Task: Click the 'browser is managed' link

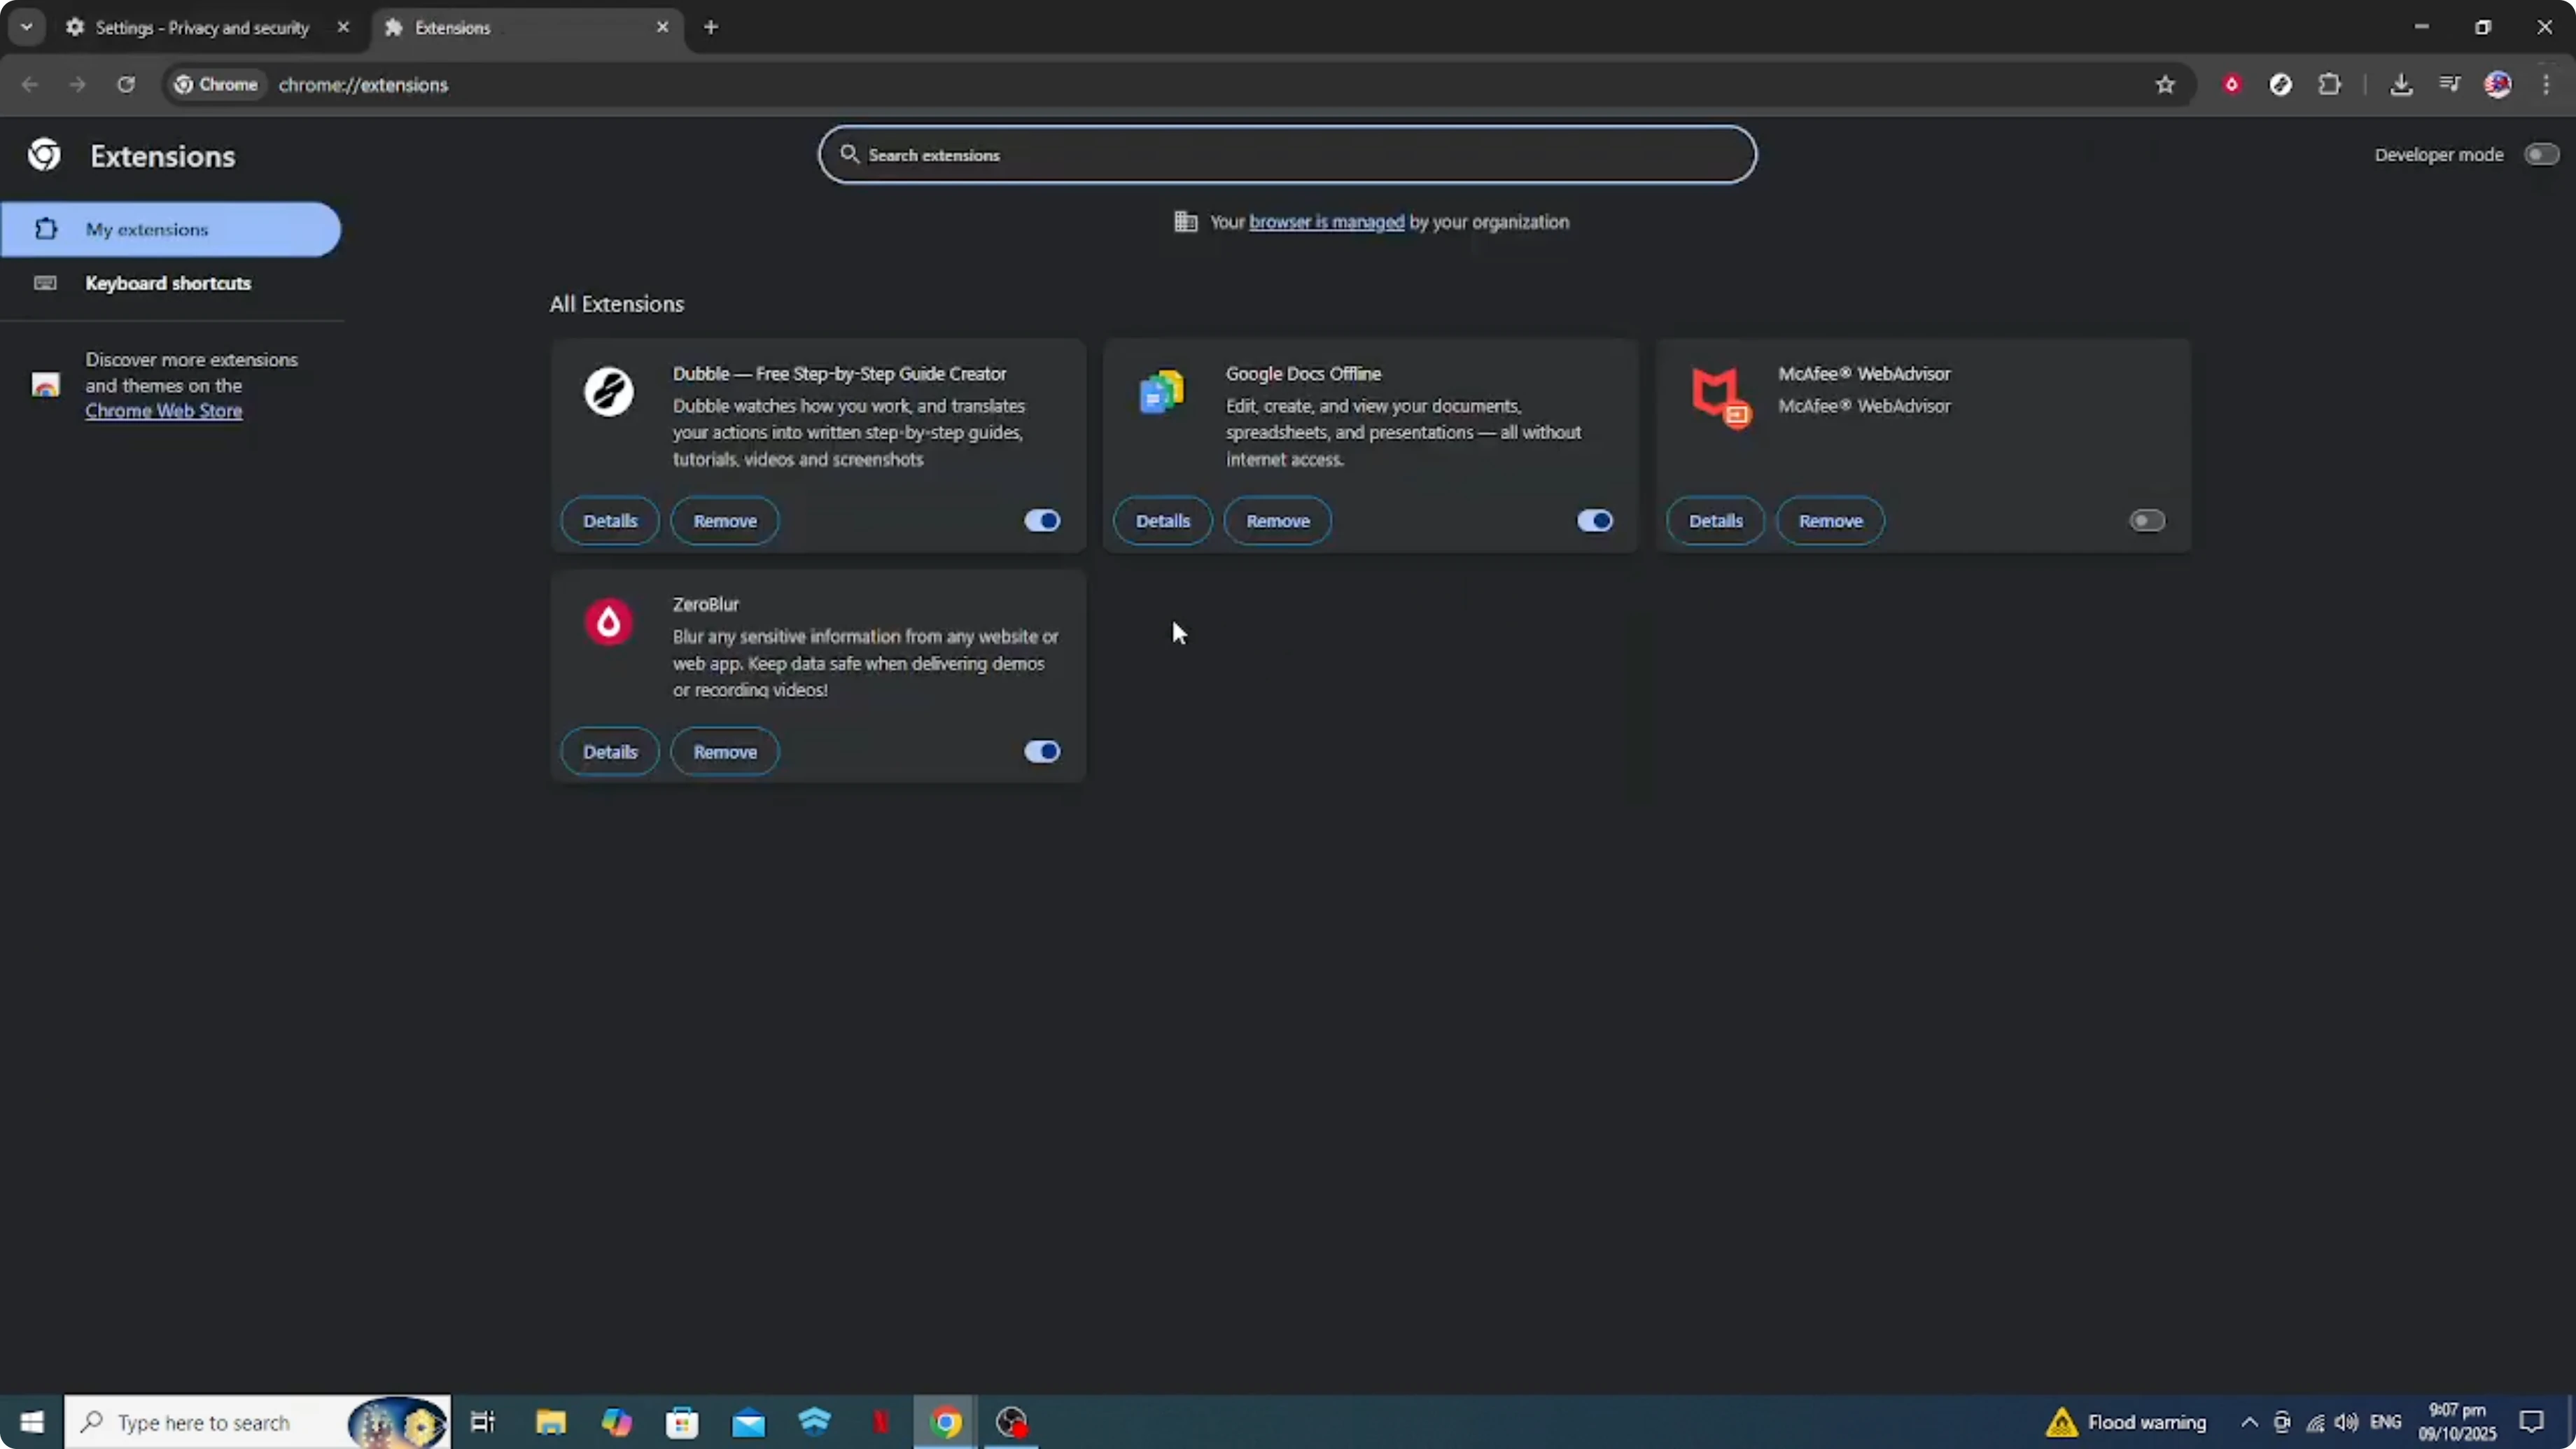Action: 1327,222
